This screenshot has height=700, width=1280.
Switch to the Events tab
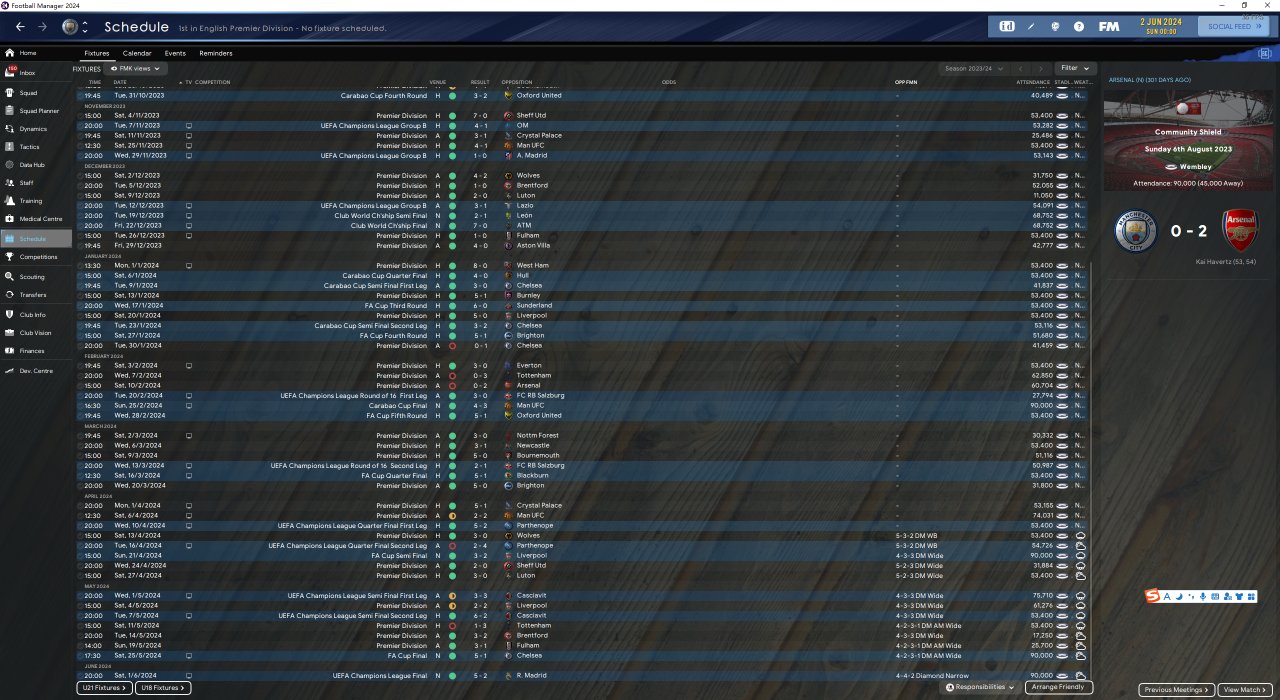coord(175,53)
